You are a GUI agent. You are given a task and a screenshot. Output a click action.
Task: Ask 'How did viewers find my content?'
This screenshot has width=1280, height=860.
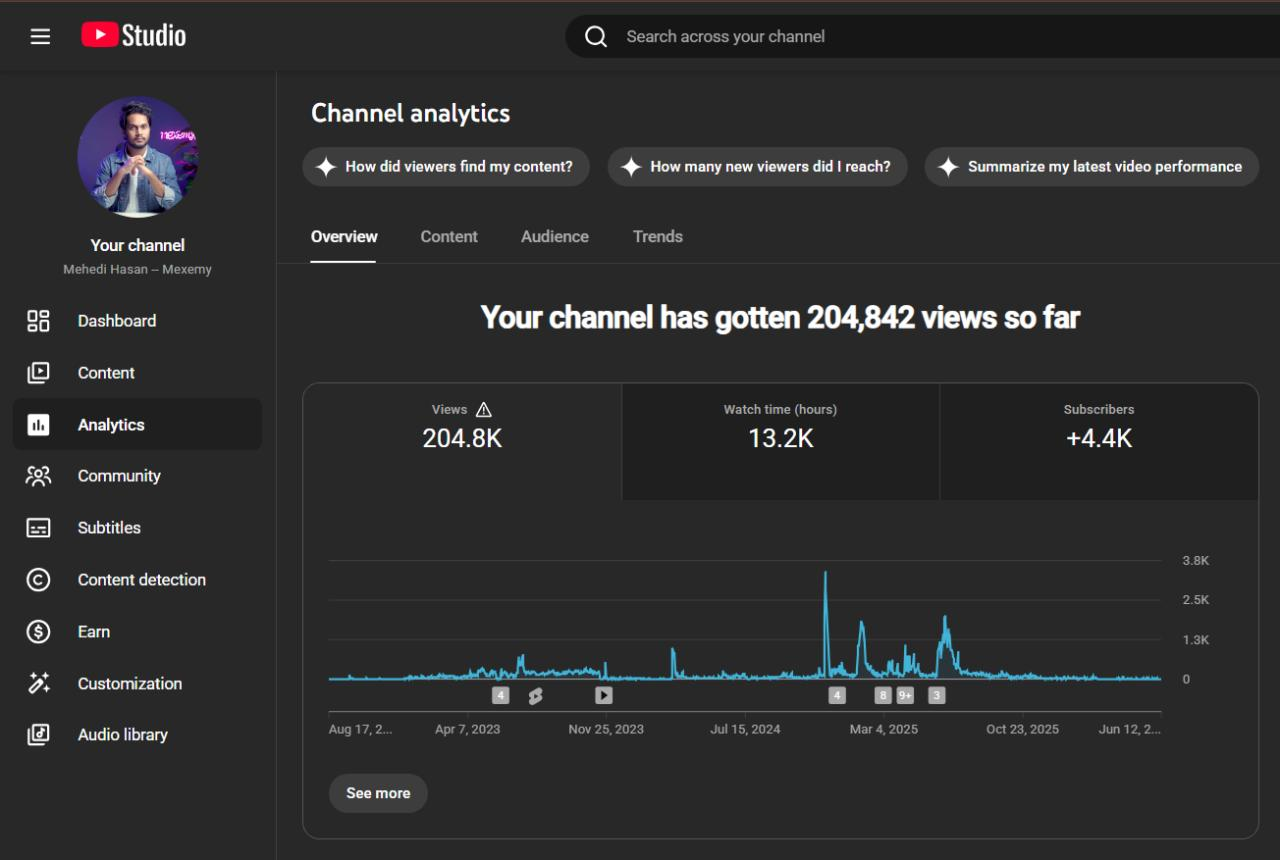tap(446, 167)
